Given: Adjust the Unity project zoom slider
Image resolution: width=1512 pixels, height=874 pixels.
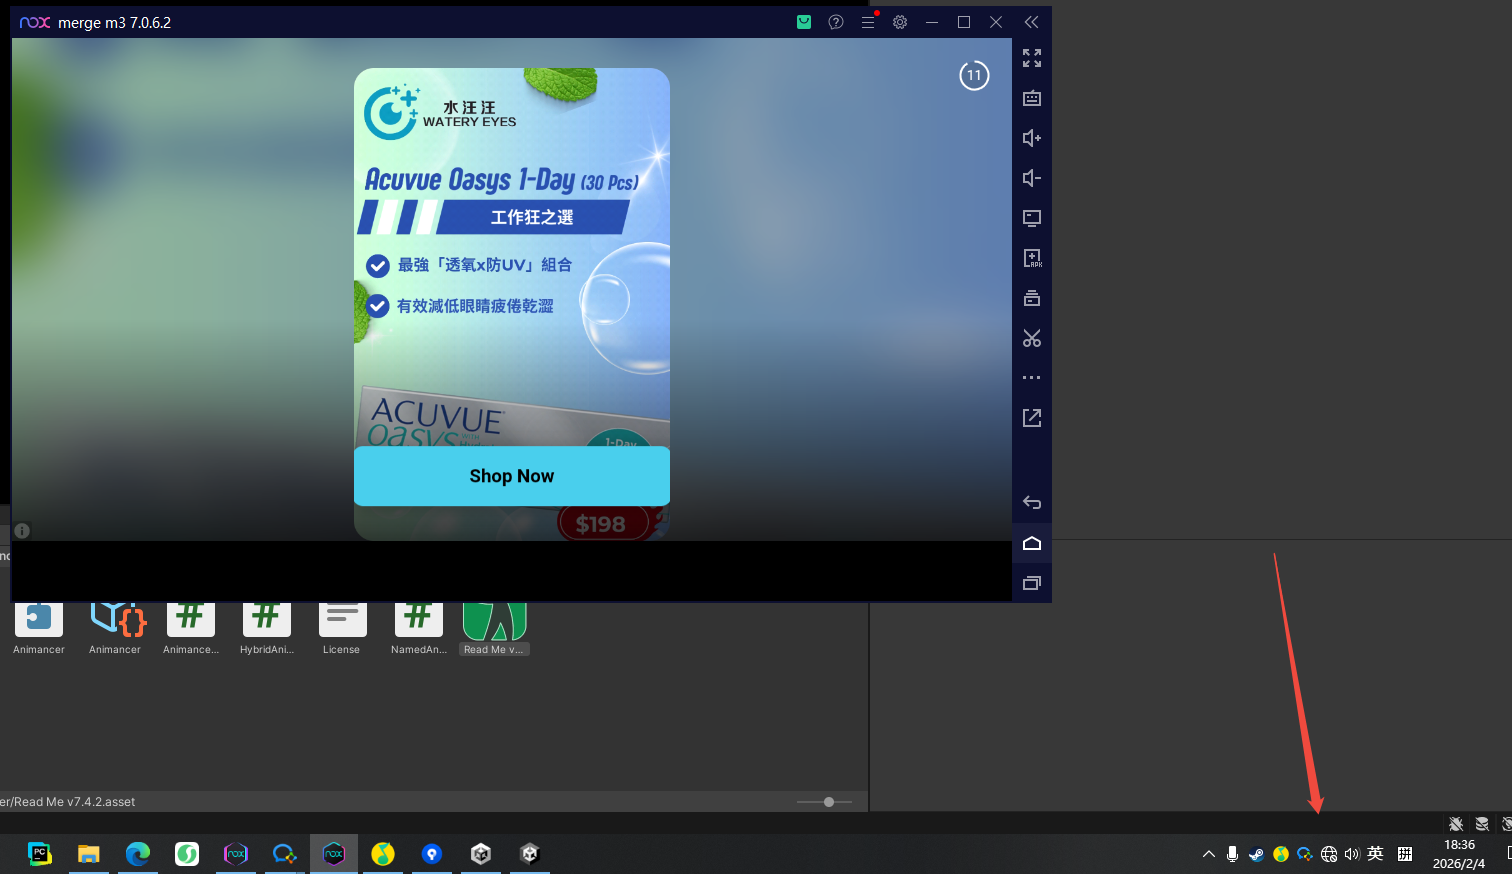Looking at the screenshot, I should [x=827, y=801].
